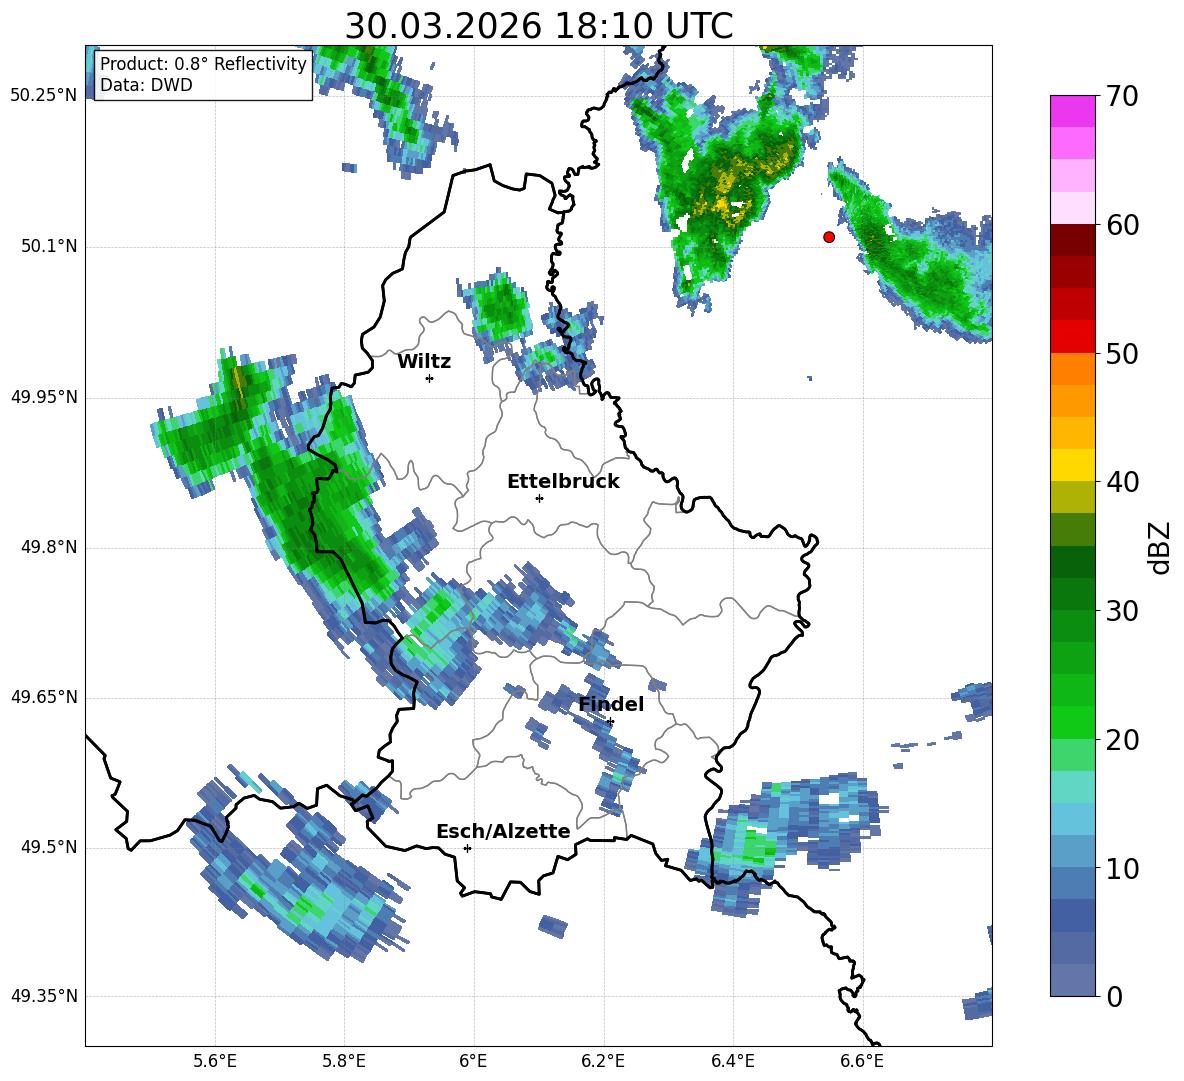Click the 6.2°E longitude label
1184x1081 pixels.
point(603,1061)
